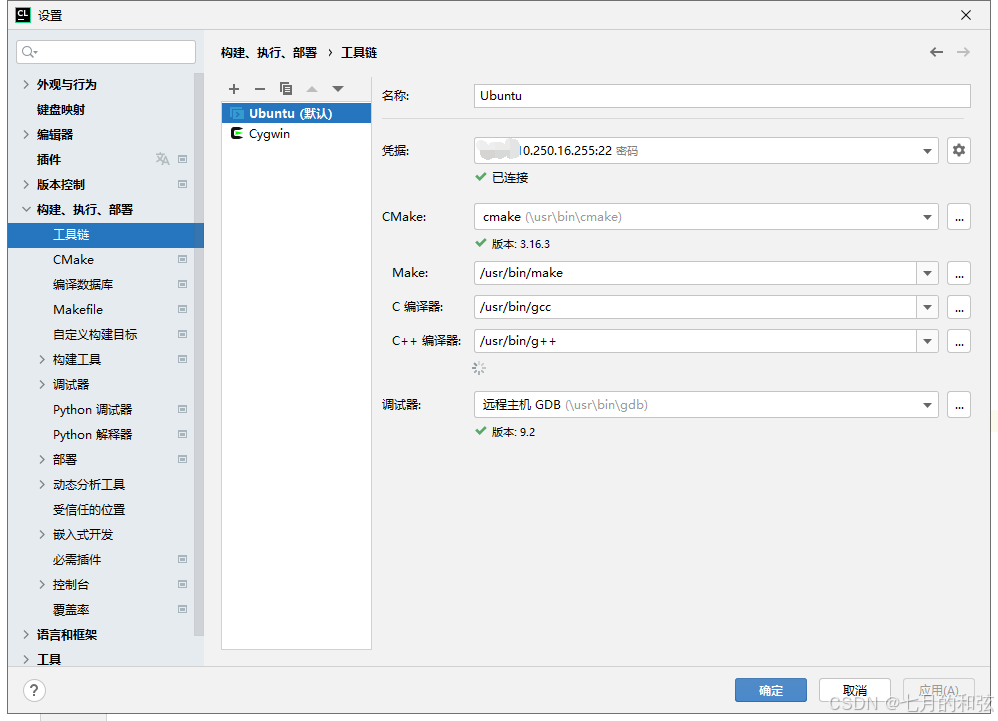Click 取消 to cancel
This screenshot has height=721, width=998.
(x=855, y=690)
